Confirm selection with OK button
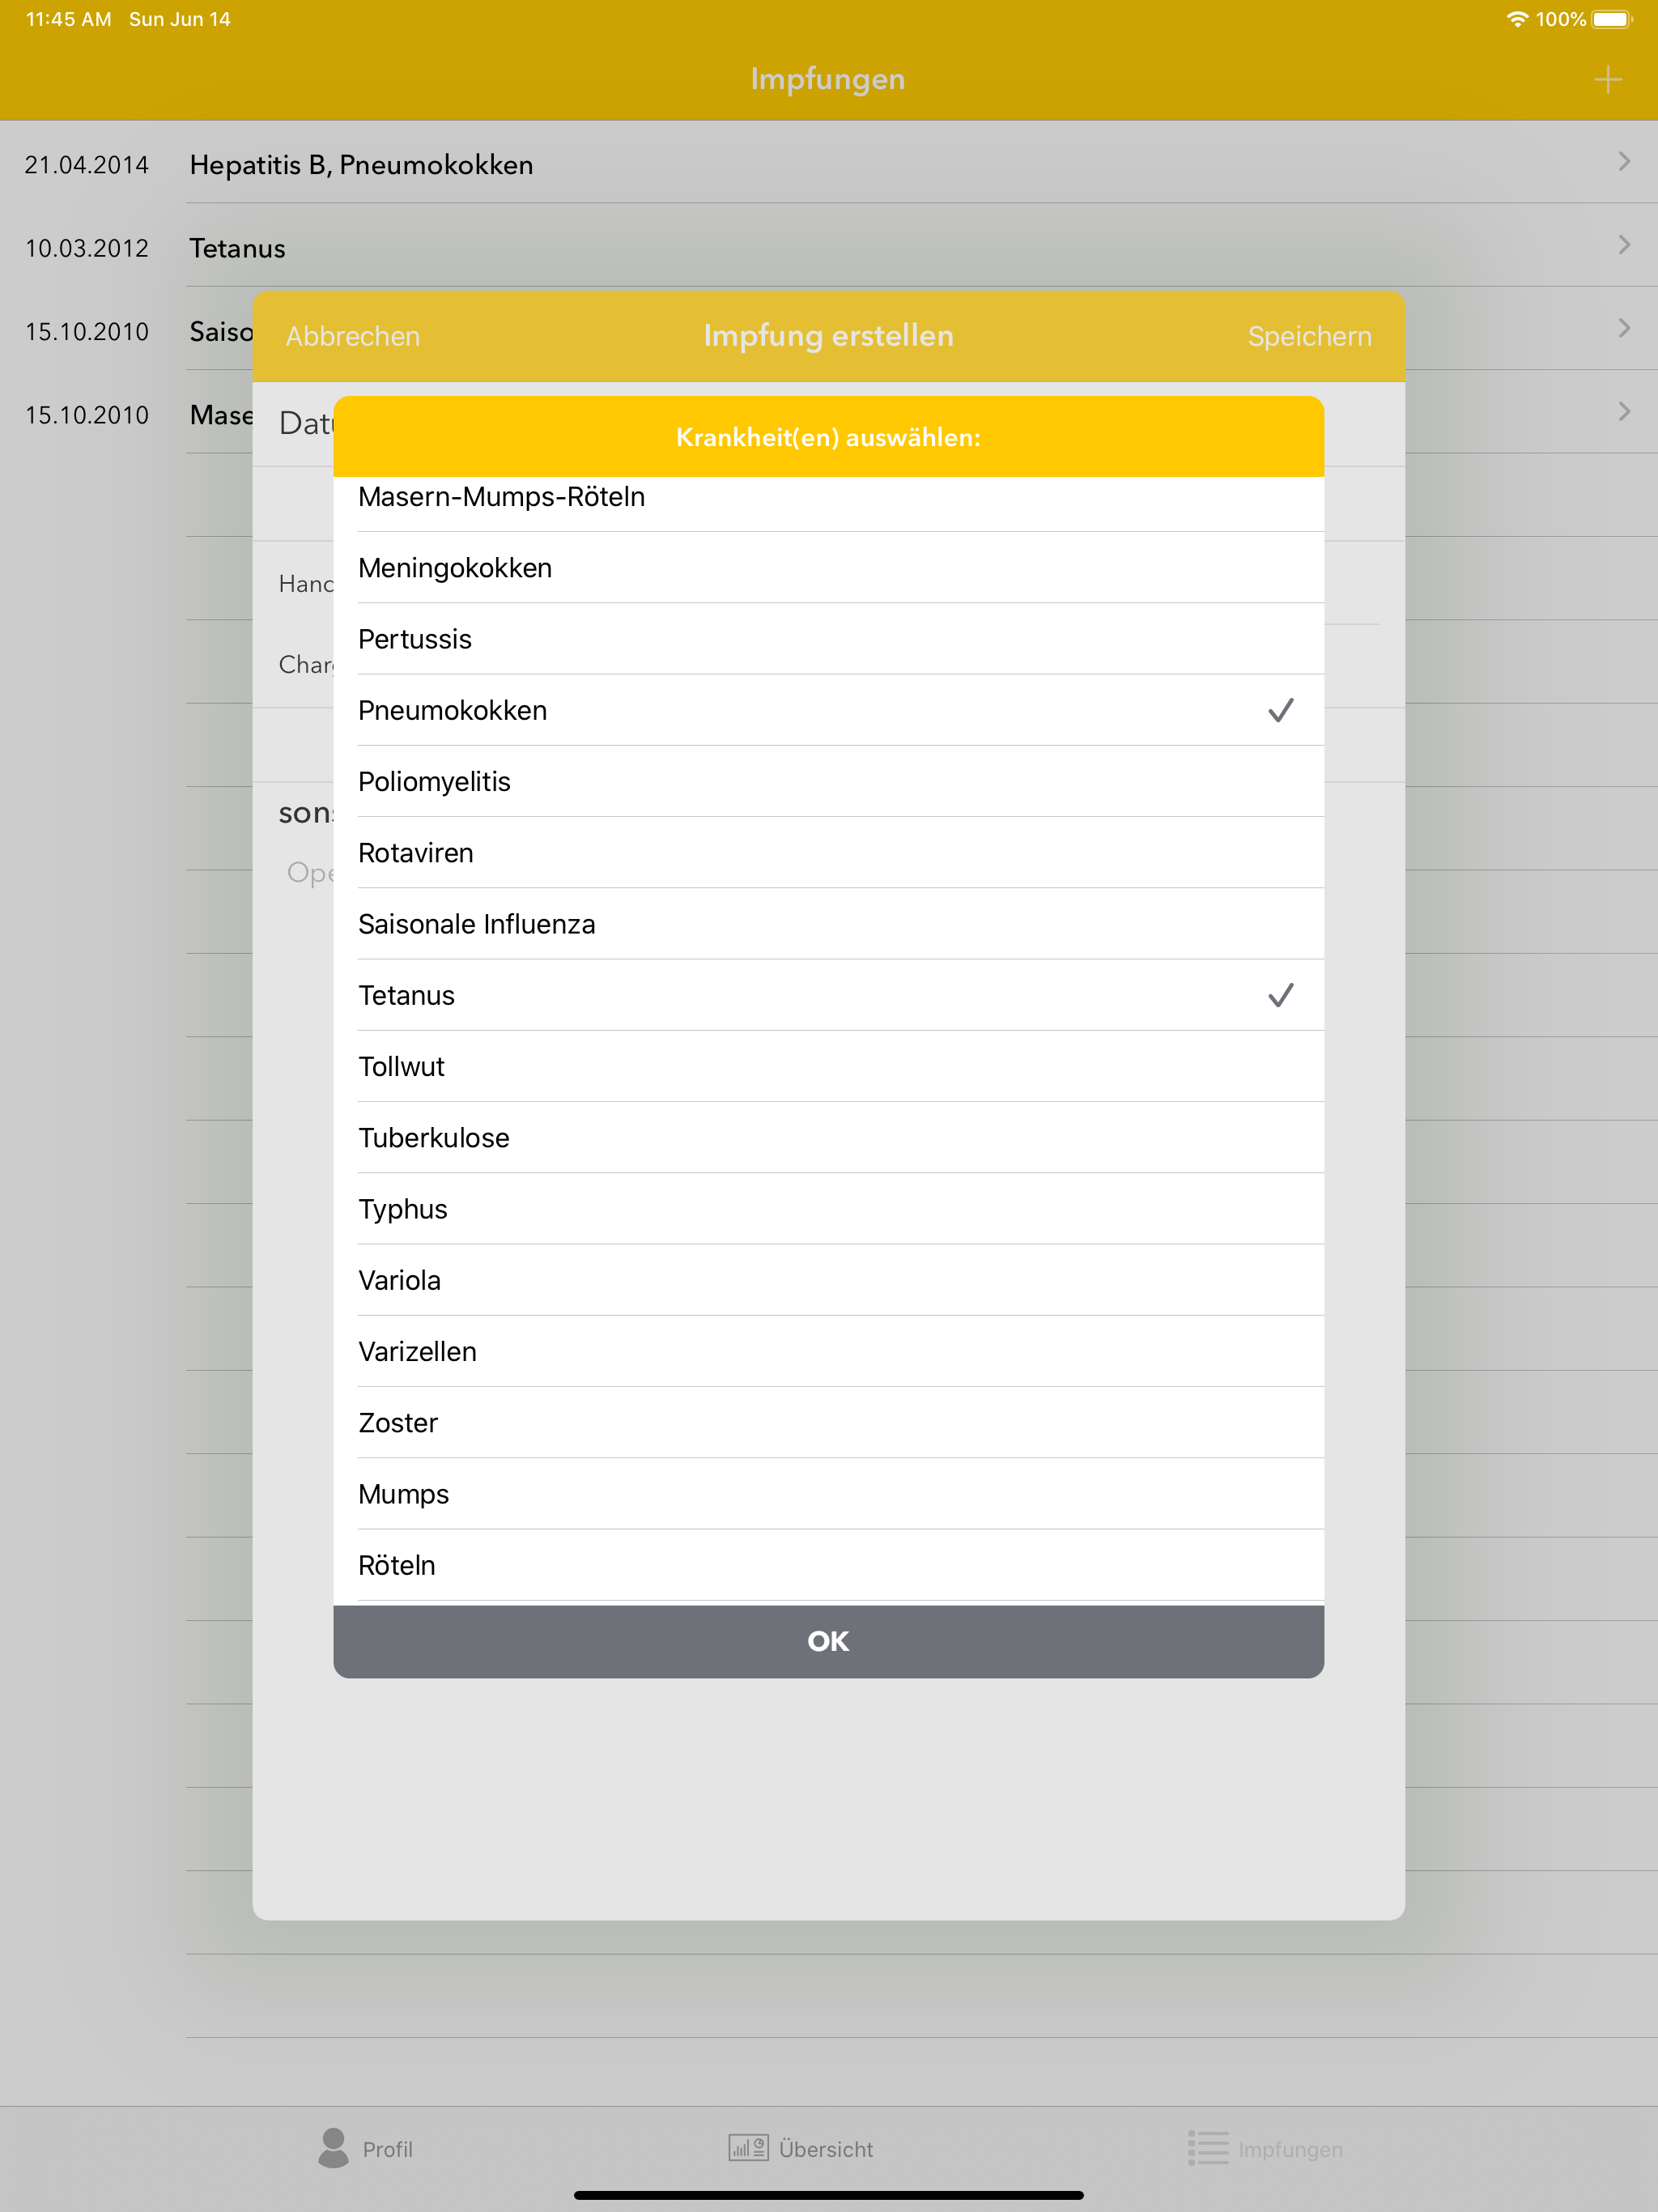1658x2212 pixels. [828, 1641]
